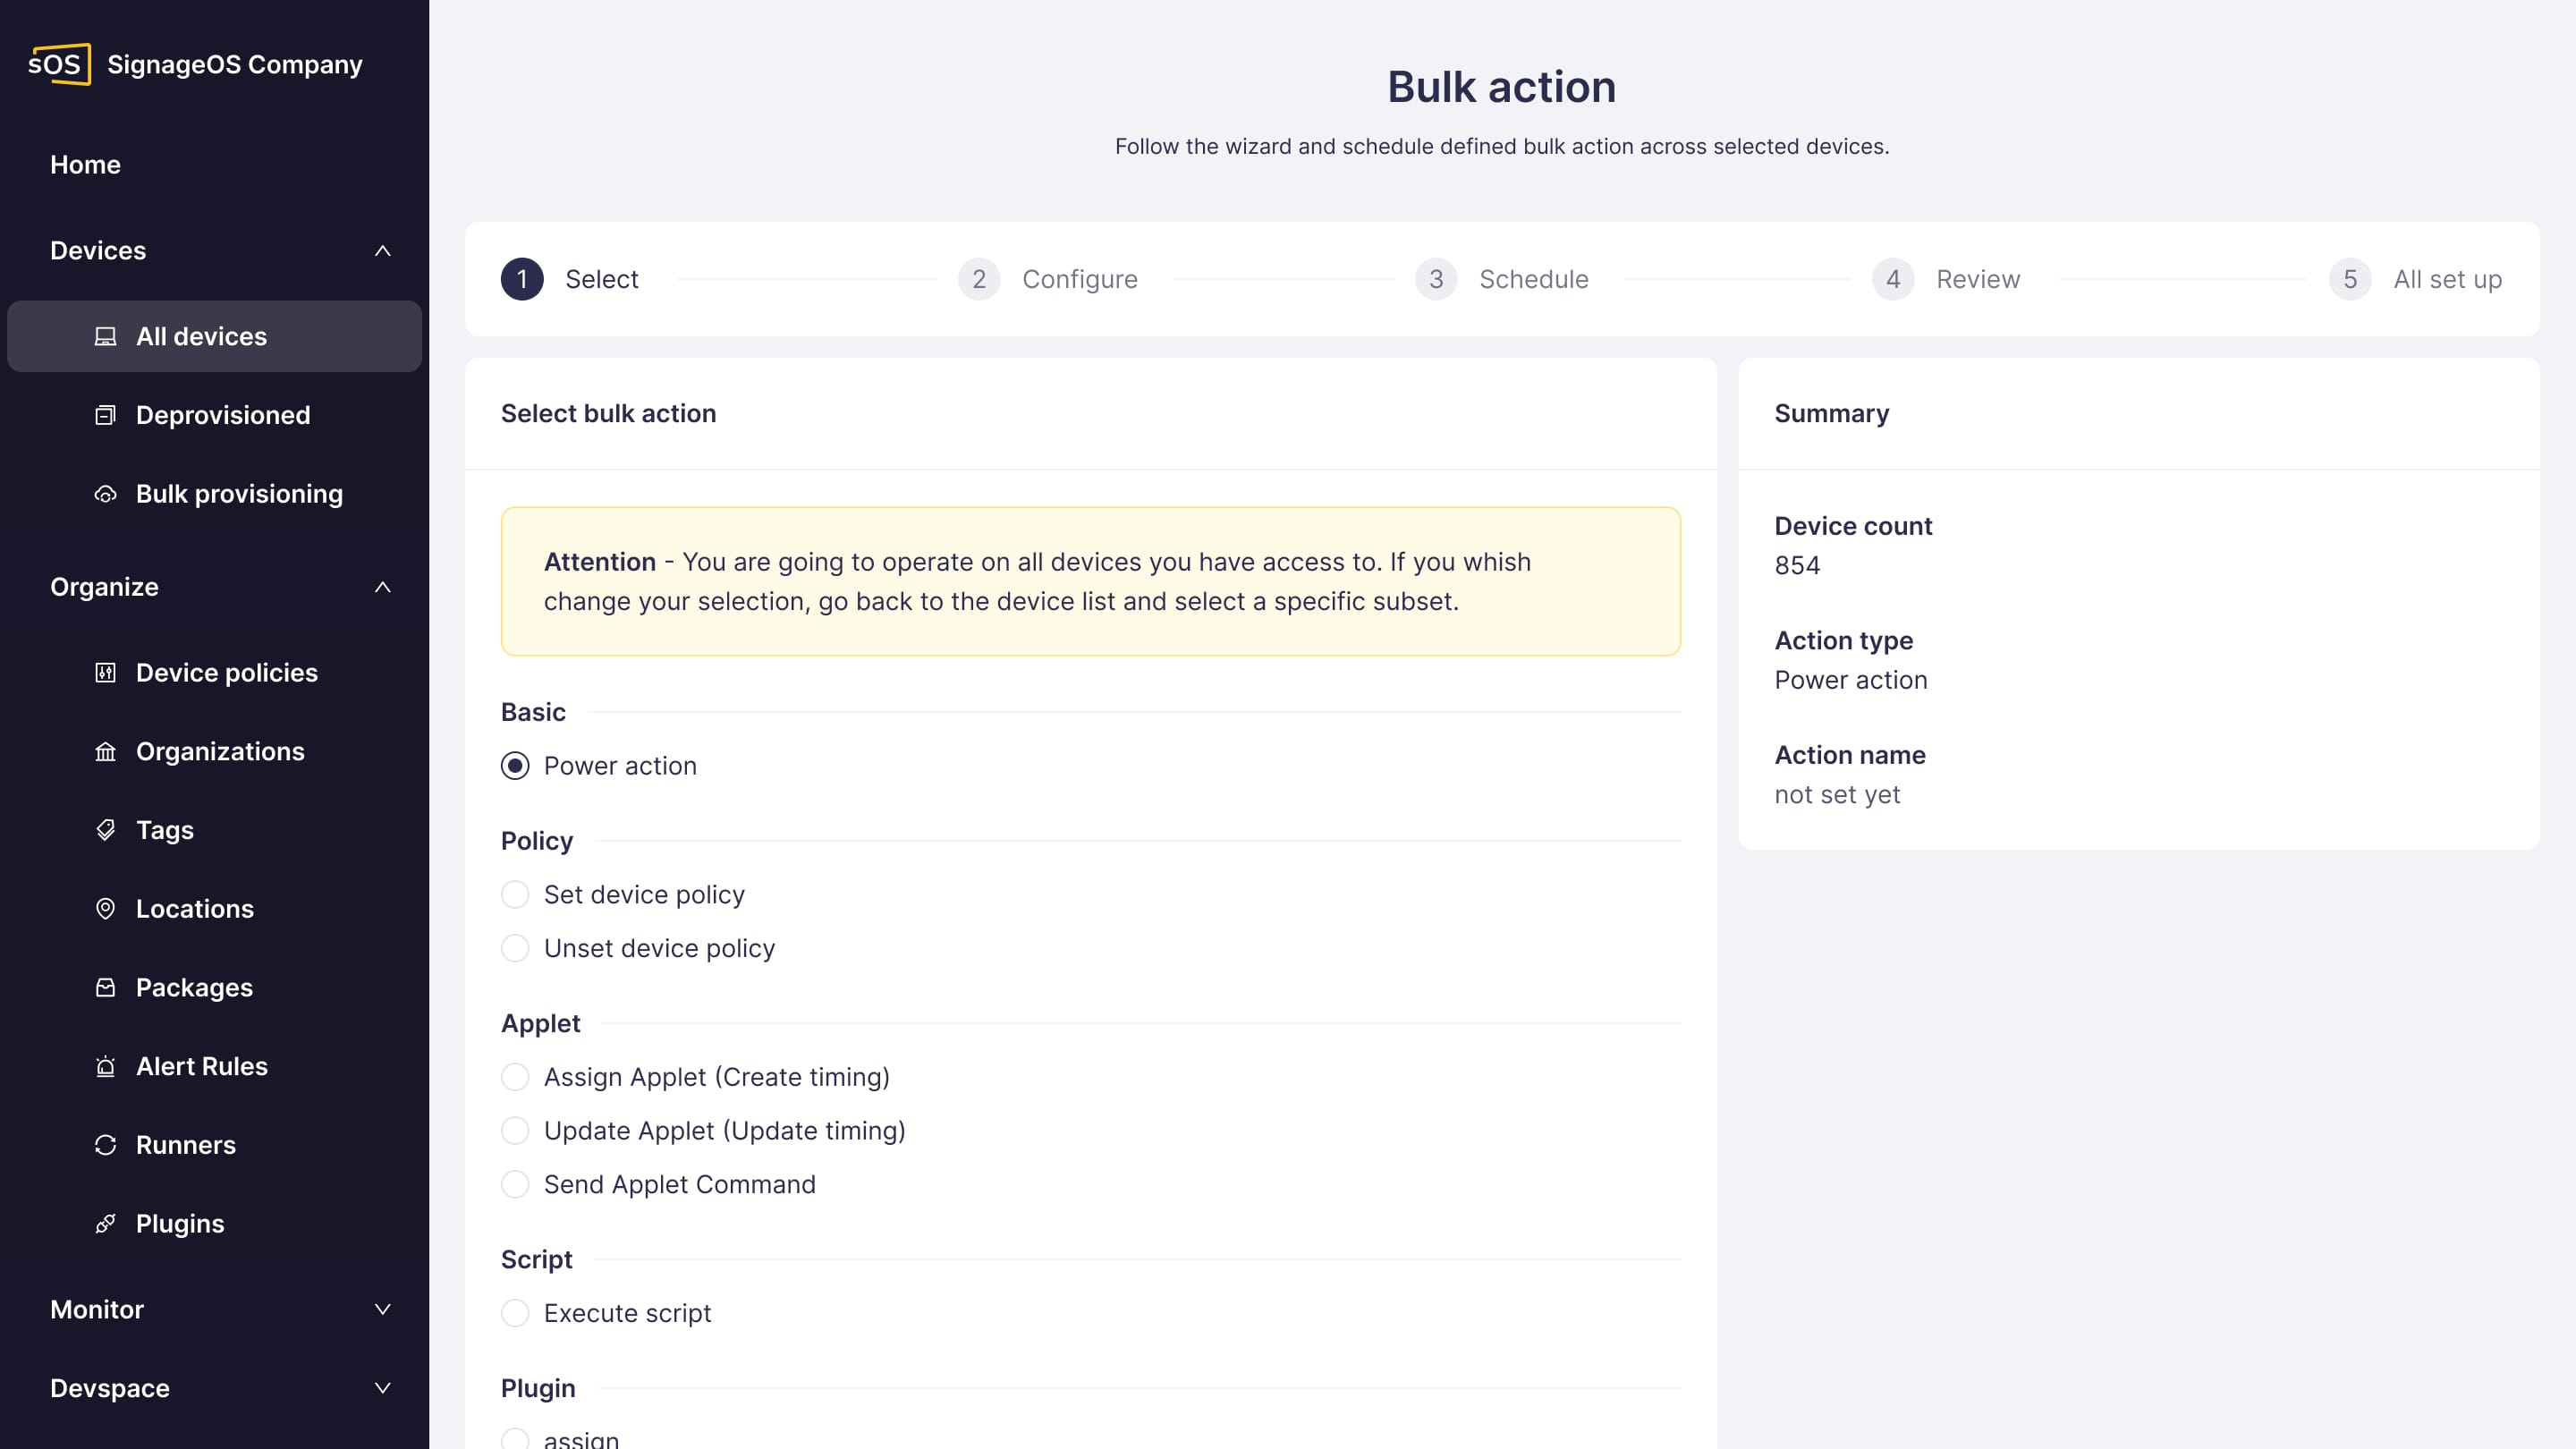Click the Plugins plug icon
Viewport: 2576px width, 1449px height.
(105, 1224)
